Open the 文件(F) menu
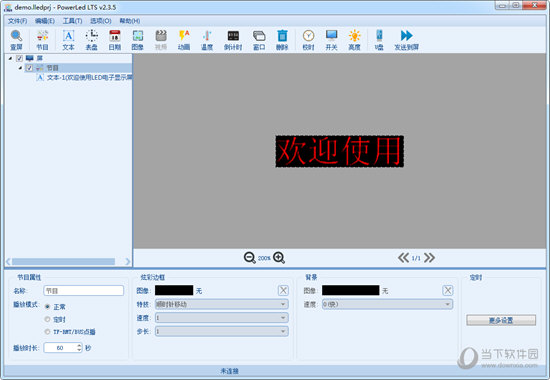Viewport: 550px width, 380px height. [18, 21]
